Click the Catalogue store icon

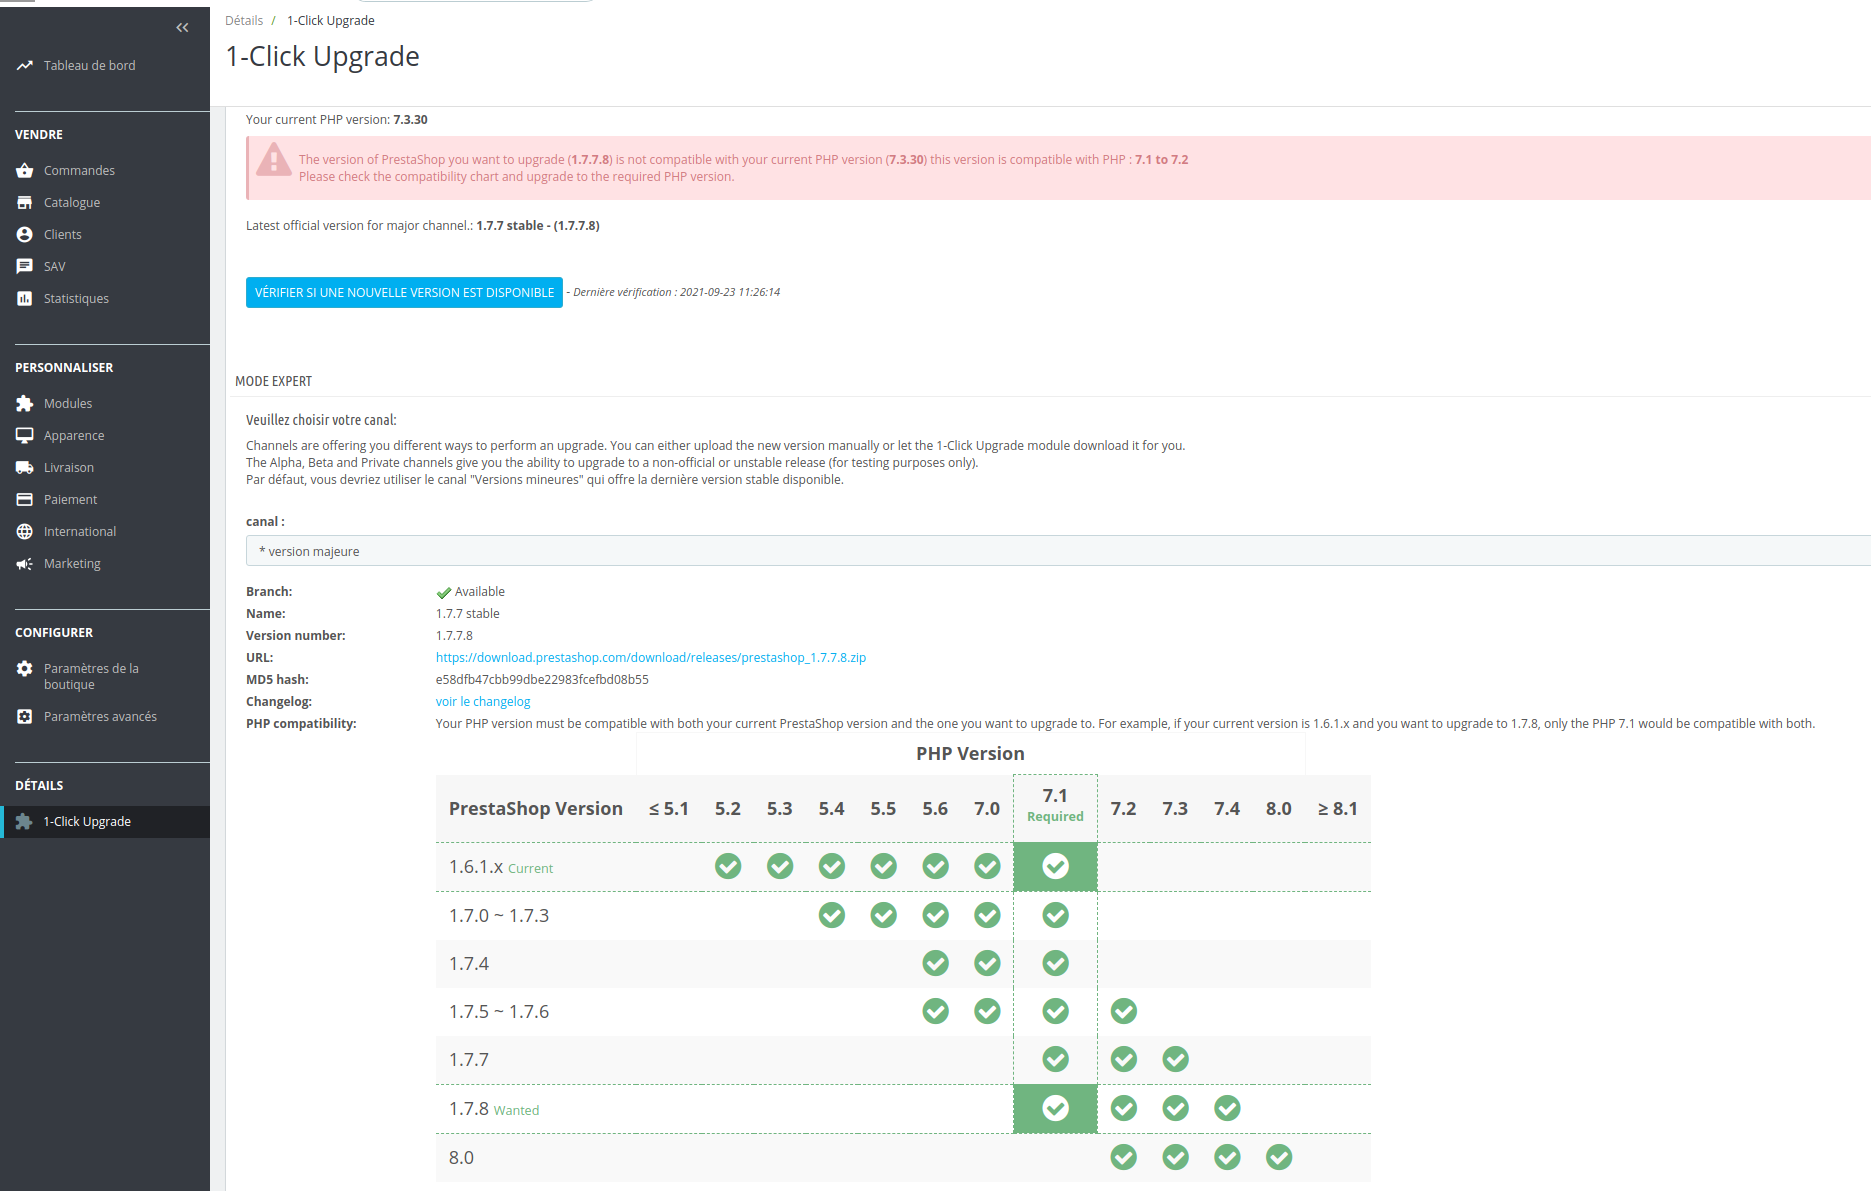[x=25, y=203]
